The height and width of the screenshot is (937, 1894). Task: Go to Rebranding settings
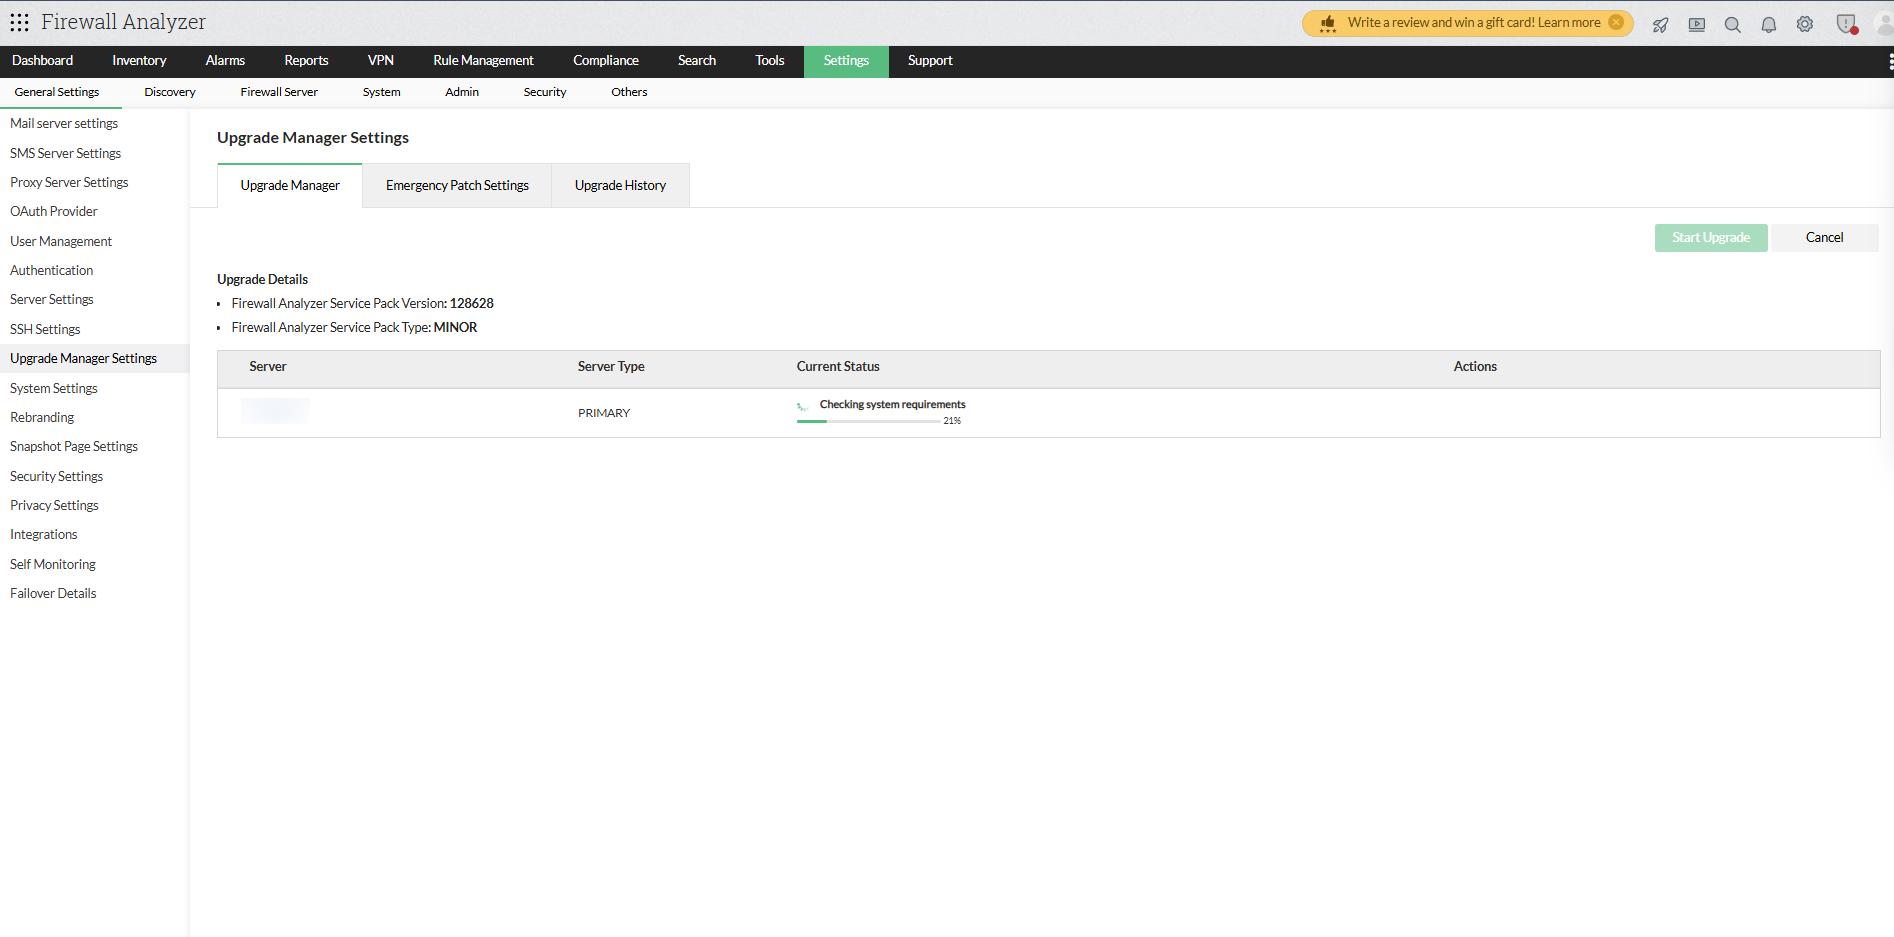(42, 418)
